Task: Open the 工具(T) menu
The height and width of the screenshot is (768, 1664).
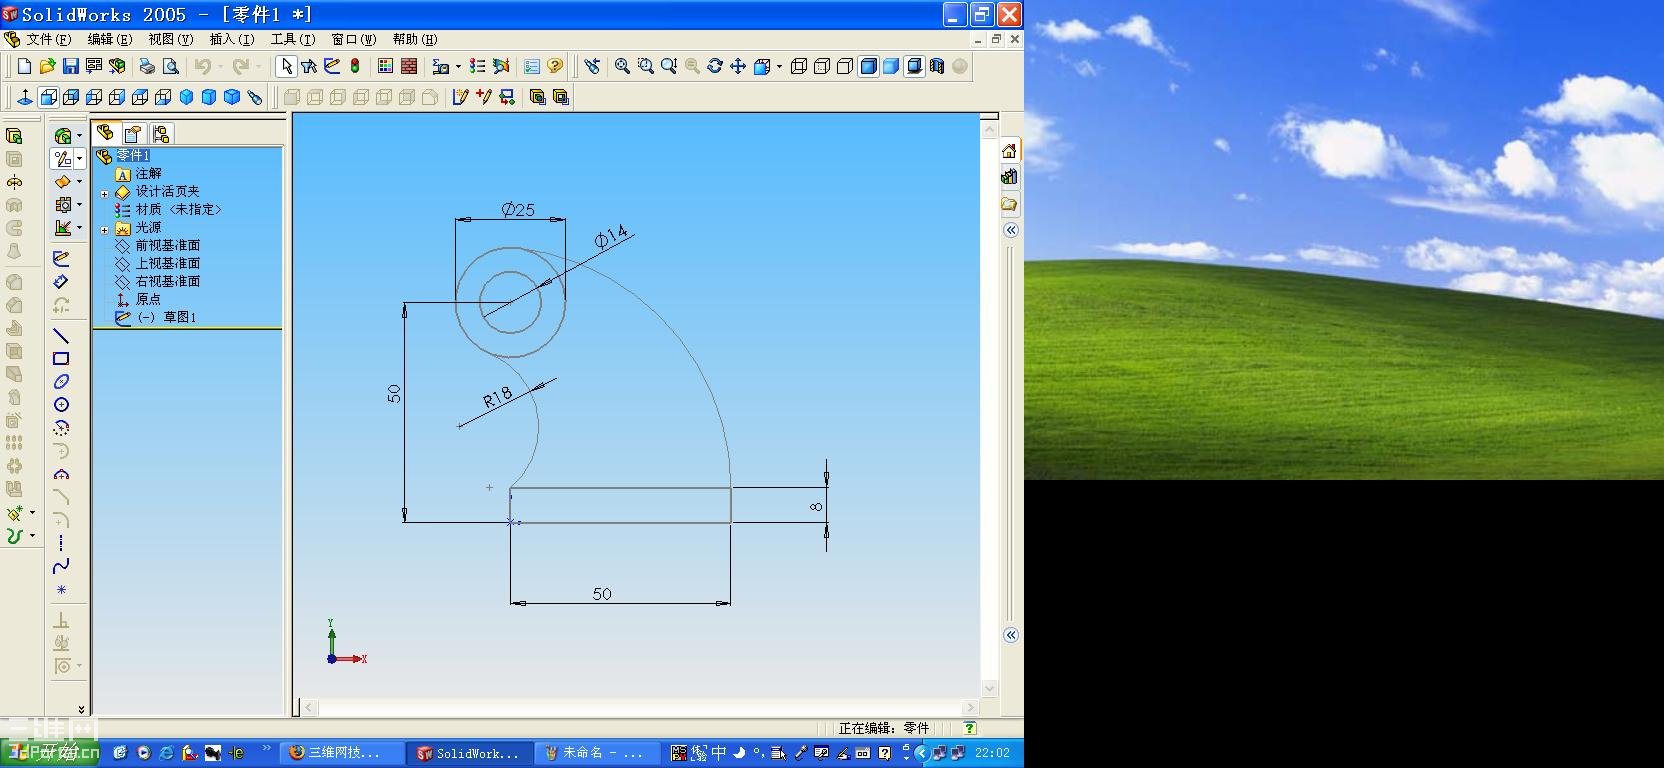Action: pos(293,39)
